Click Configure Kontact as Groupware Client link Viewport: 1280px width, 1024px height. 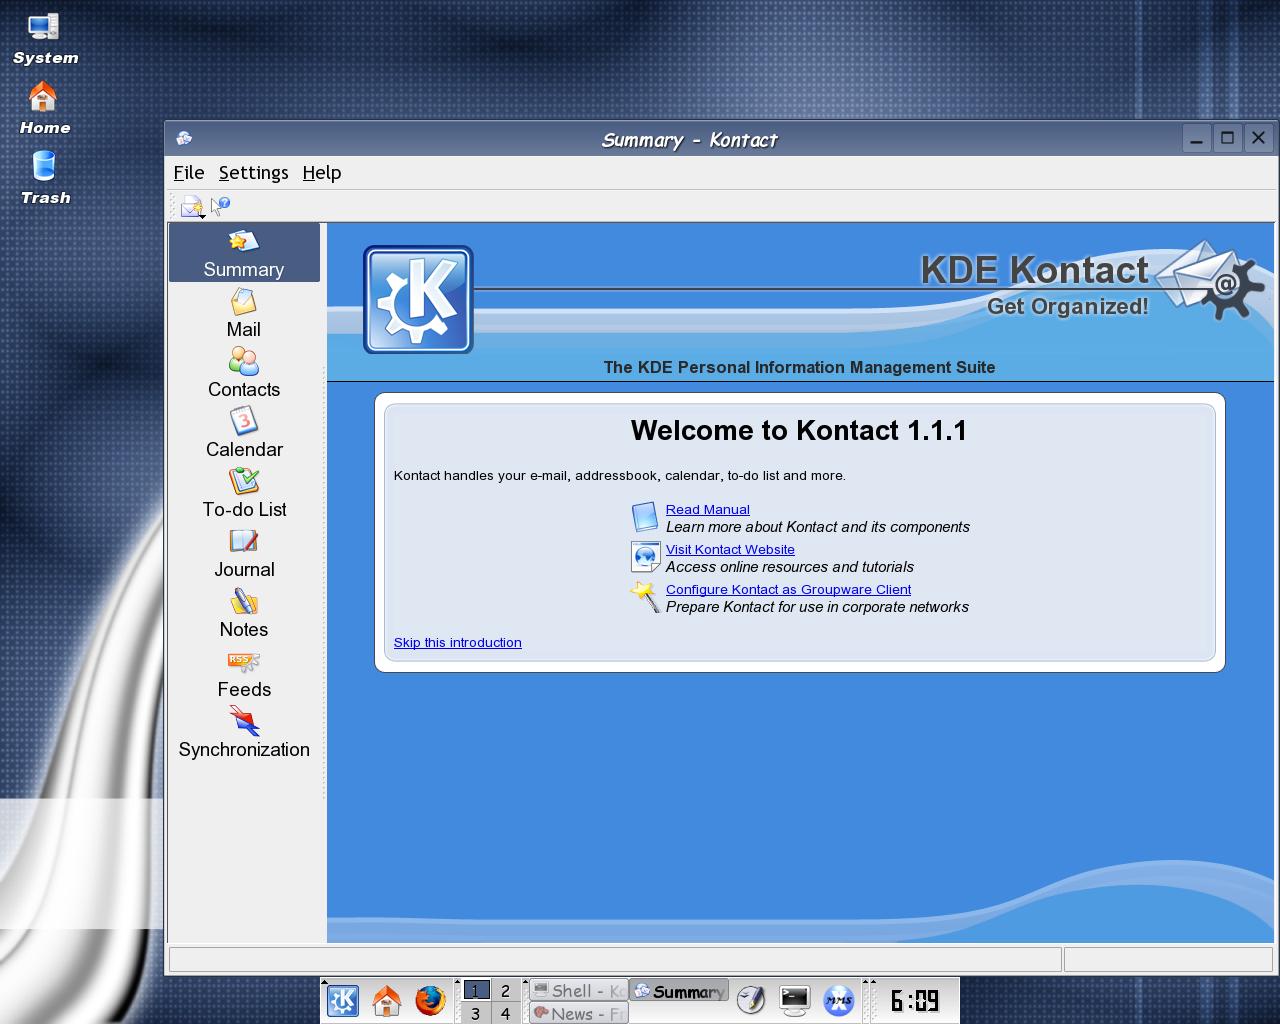[x=788, y=589]
